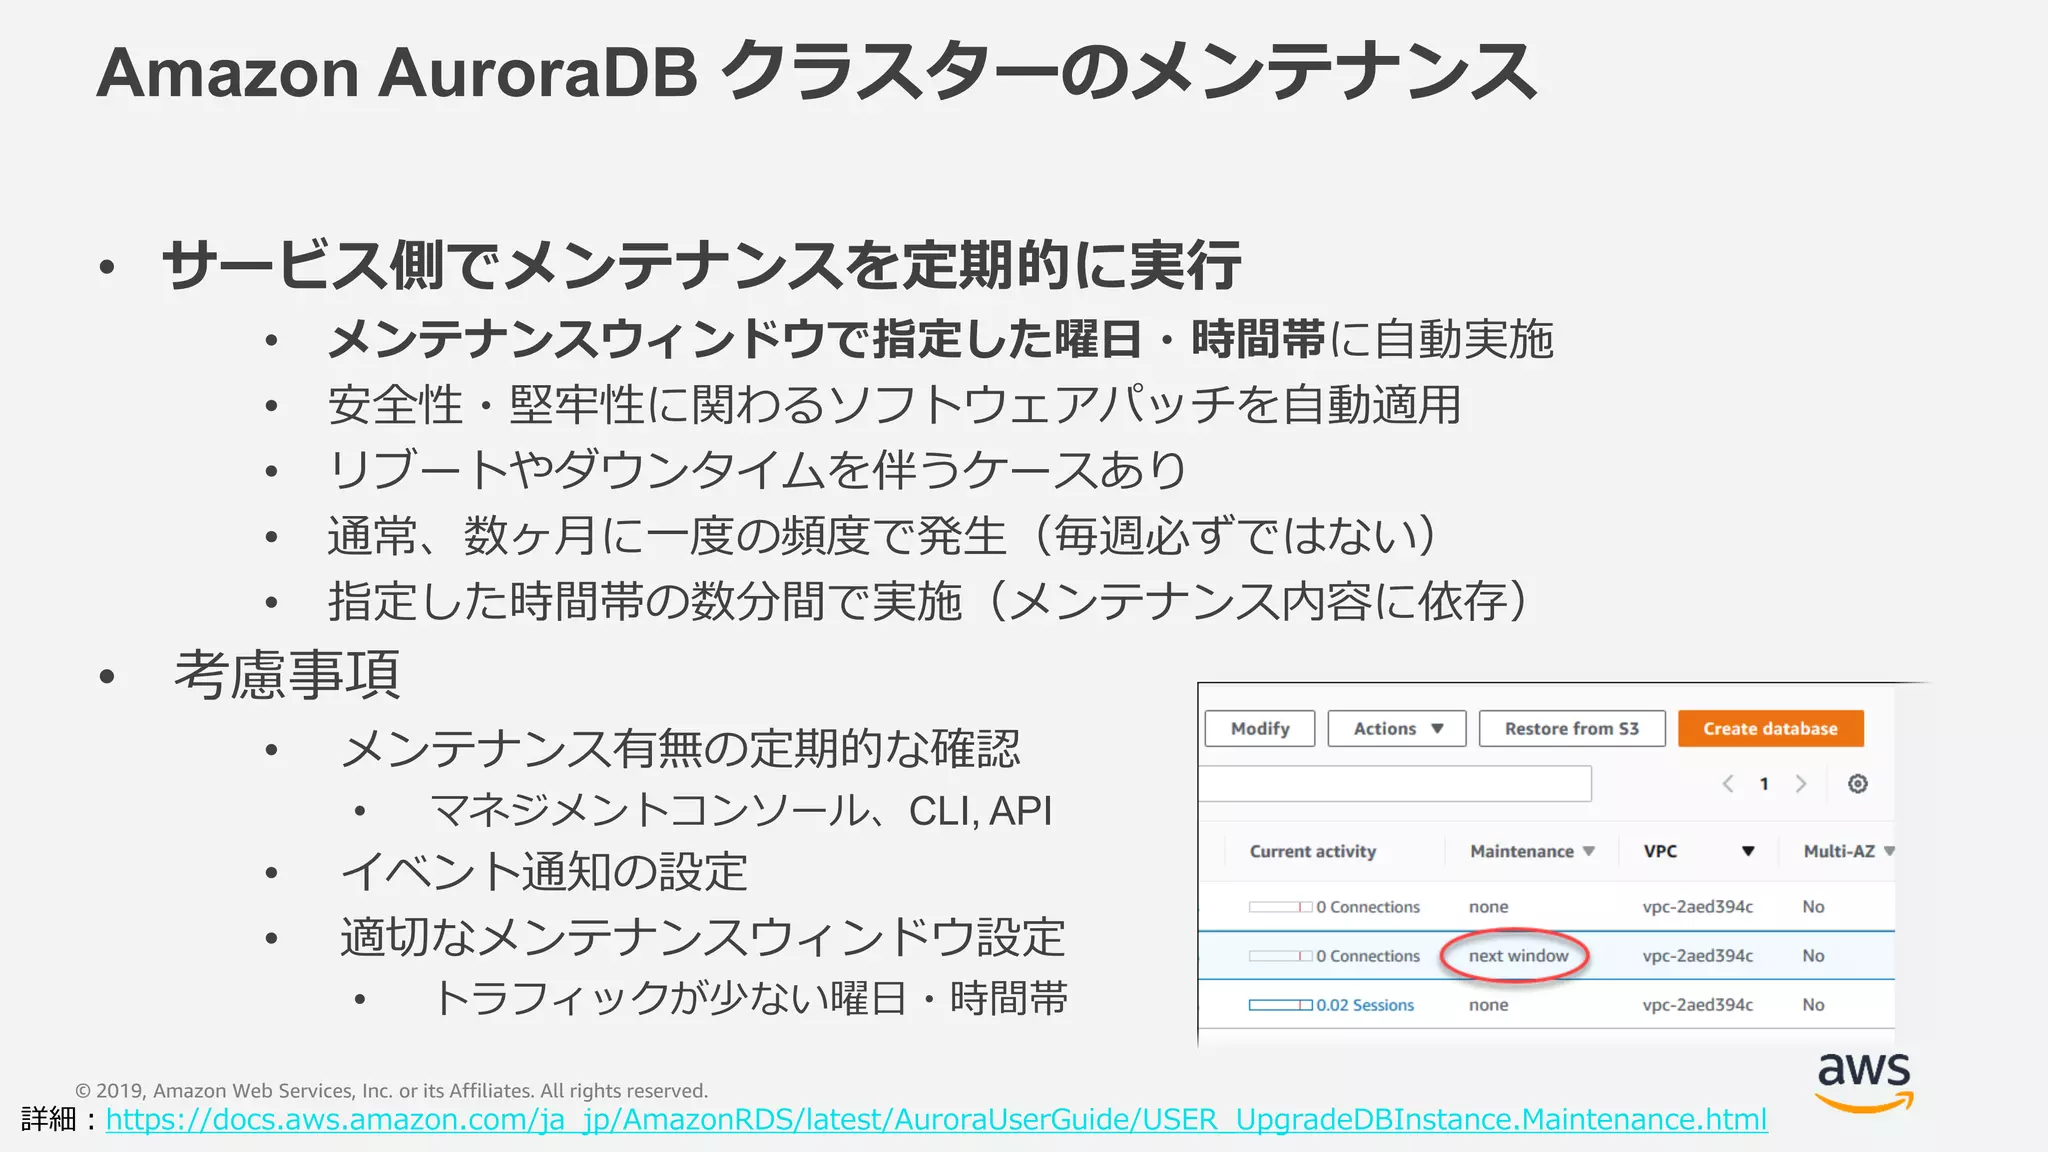Open the Aurora maintenance documentation URL
The width and height of the screenshot is (2048, 1152).
coord(936,1119)
